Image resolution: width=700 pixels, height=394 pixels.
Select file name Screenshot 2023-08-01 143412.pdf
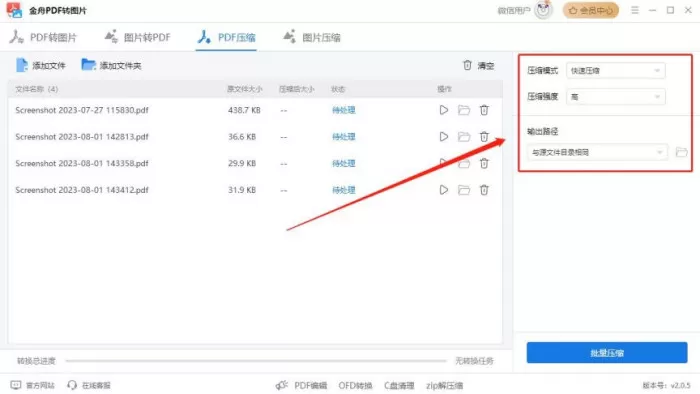82,190
